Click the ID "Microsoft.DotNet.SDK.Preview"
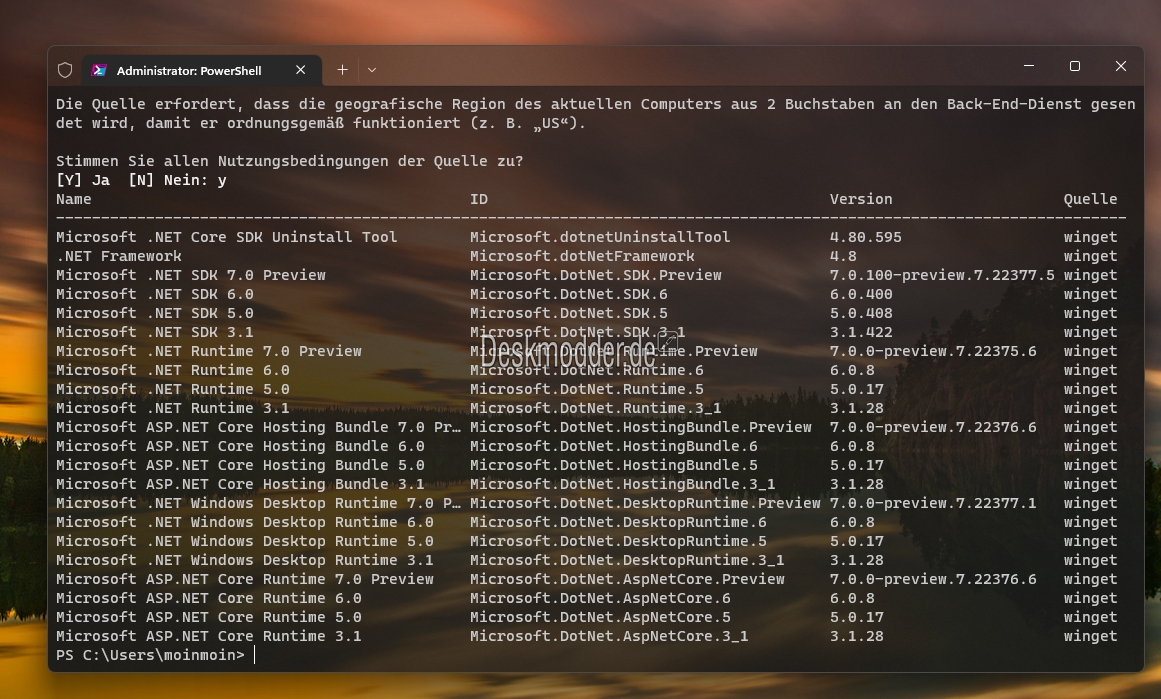The image size is (1161, 699). coord(596,275)
